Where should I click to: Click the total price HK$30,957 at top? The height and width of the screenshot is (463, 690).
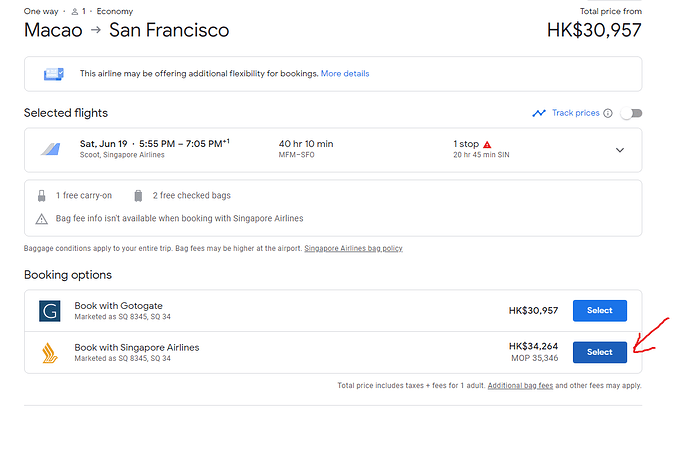594,30
